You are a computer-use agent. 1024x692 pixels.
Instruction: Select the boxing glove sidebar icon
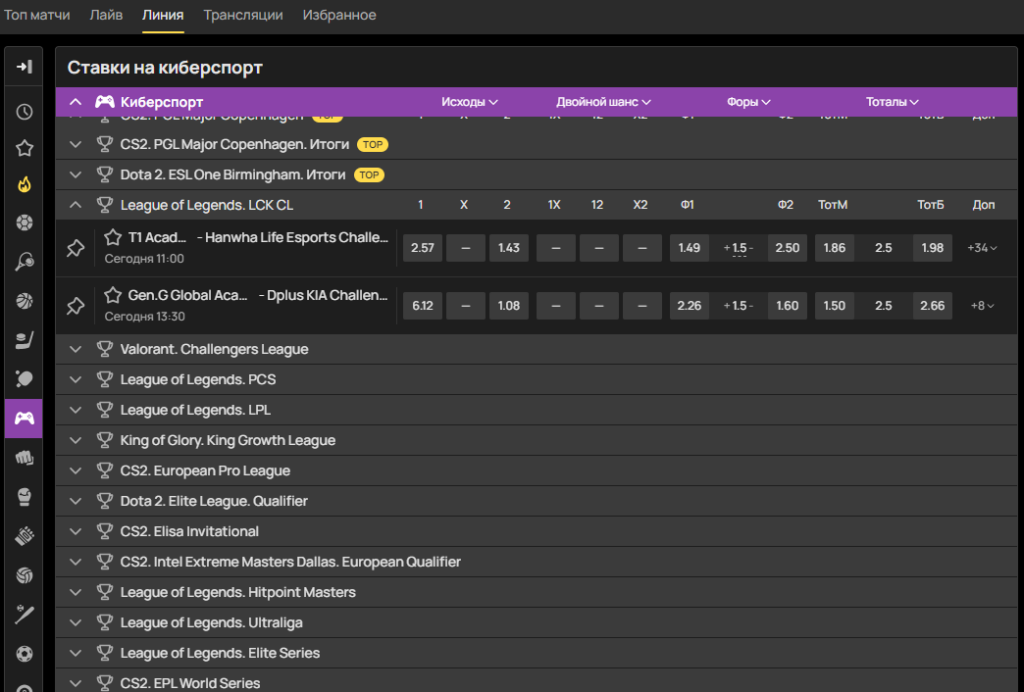24,497
